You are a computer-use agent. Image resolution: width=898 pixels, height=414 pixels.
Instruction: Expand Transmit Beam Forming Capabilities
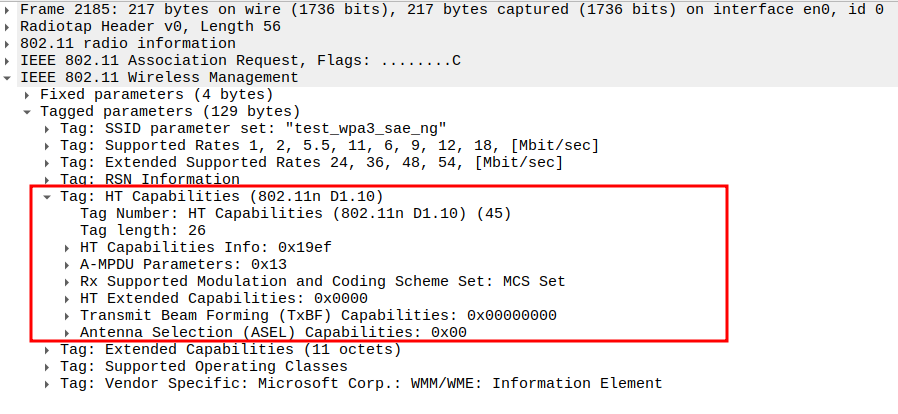click(67, 315)
